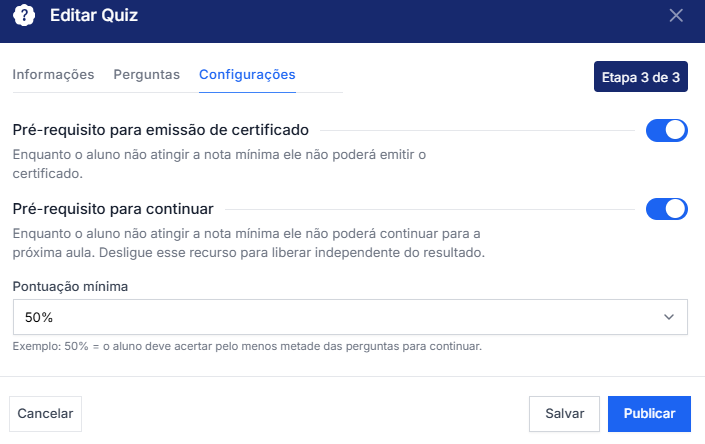Save the quiz with Salvar

[x=564, y=413]
